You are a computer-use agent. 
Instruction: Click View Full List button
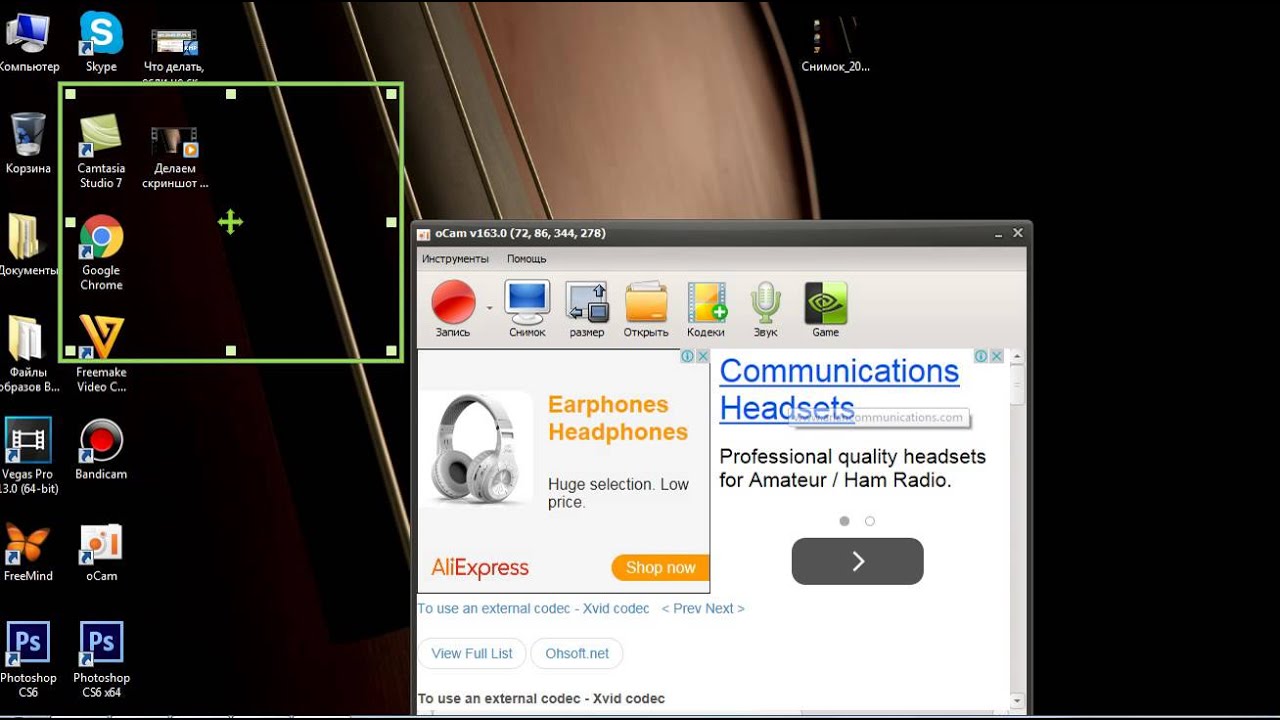pyautogui.click(x=472, y=653)
